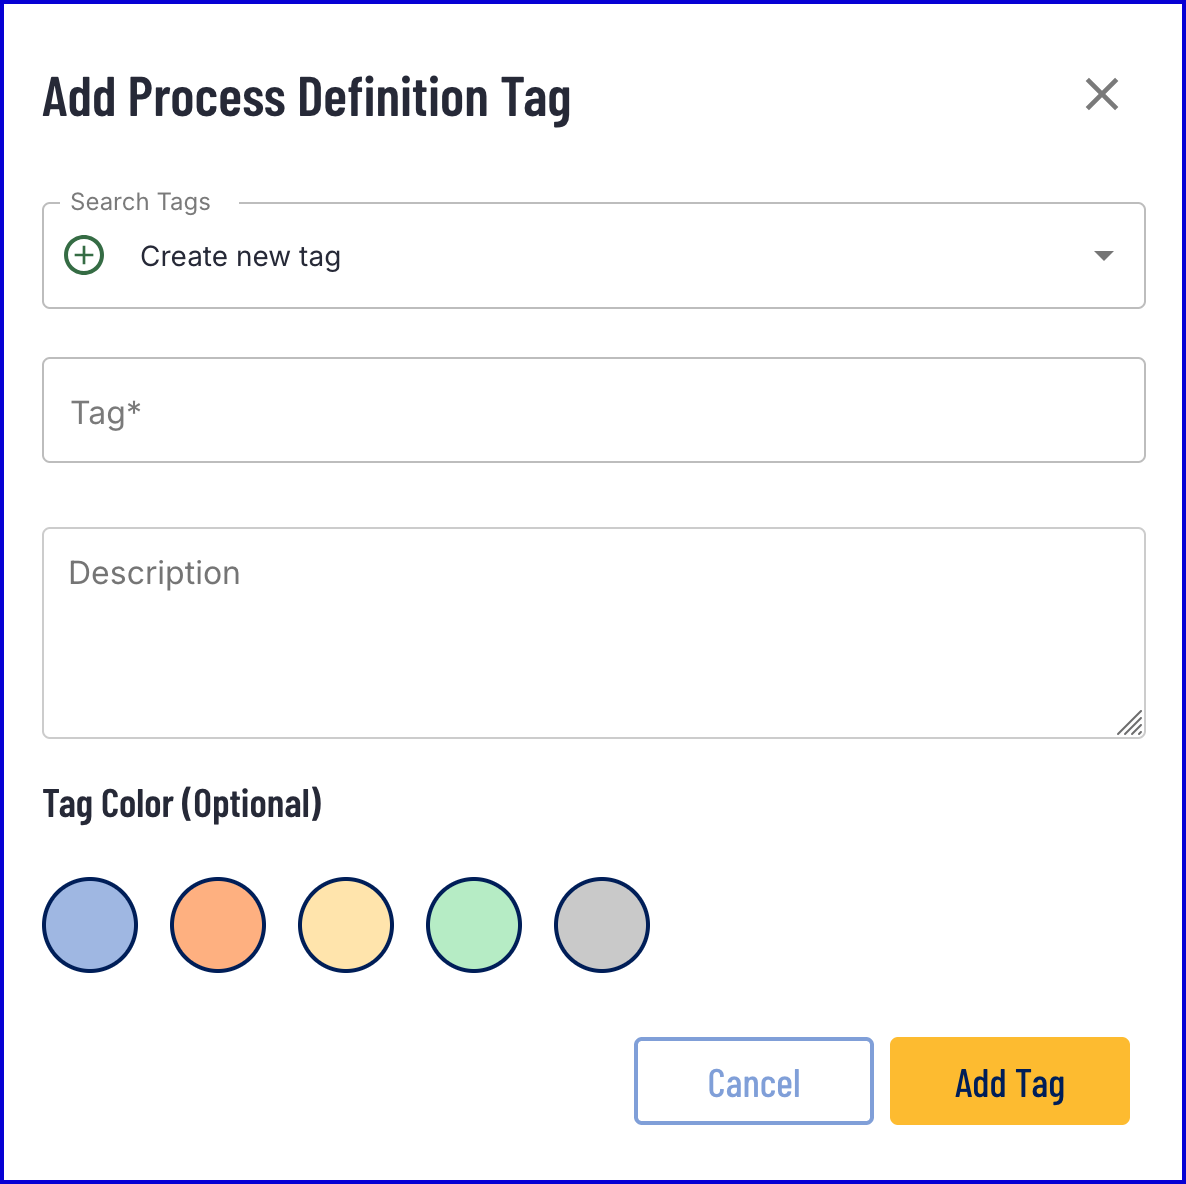This screenshot has height=1184, width=1186.
Task: Click the 'Description' placeholder text
Action: pyautogui.click(x=154, y=573)
